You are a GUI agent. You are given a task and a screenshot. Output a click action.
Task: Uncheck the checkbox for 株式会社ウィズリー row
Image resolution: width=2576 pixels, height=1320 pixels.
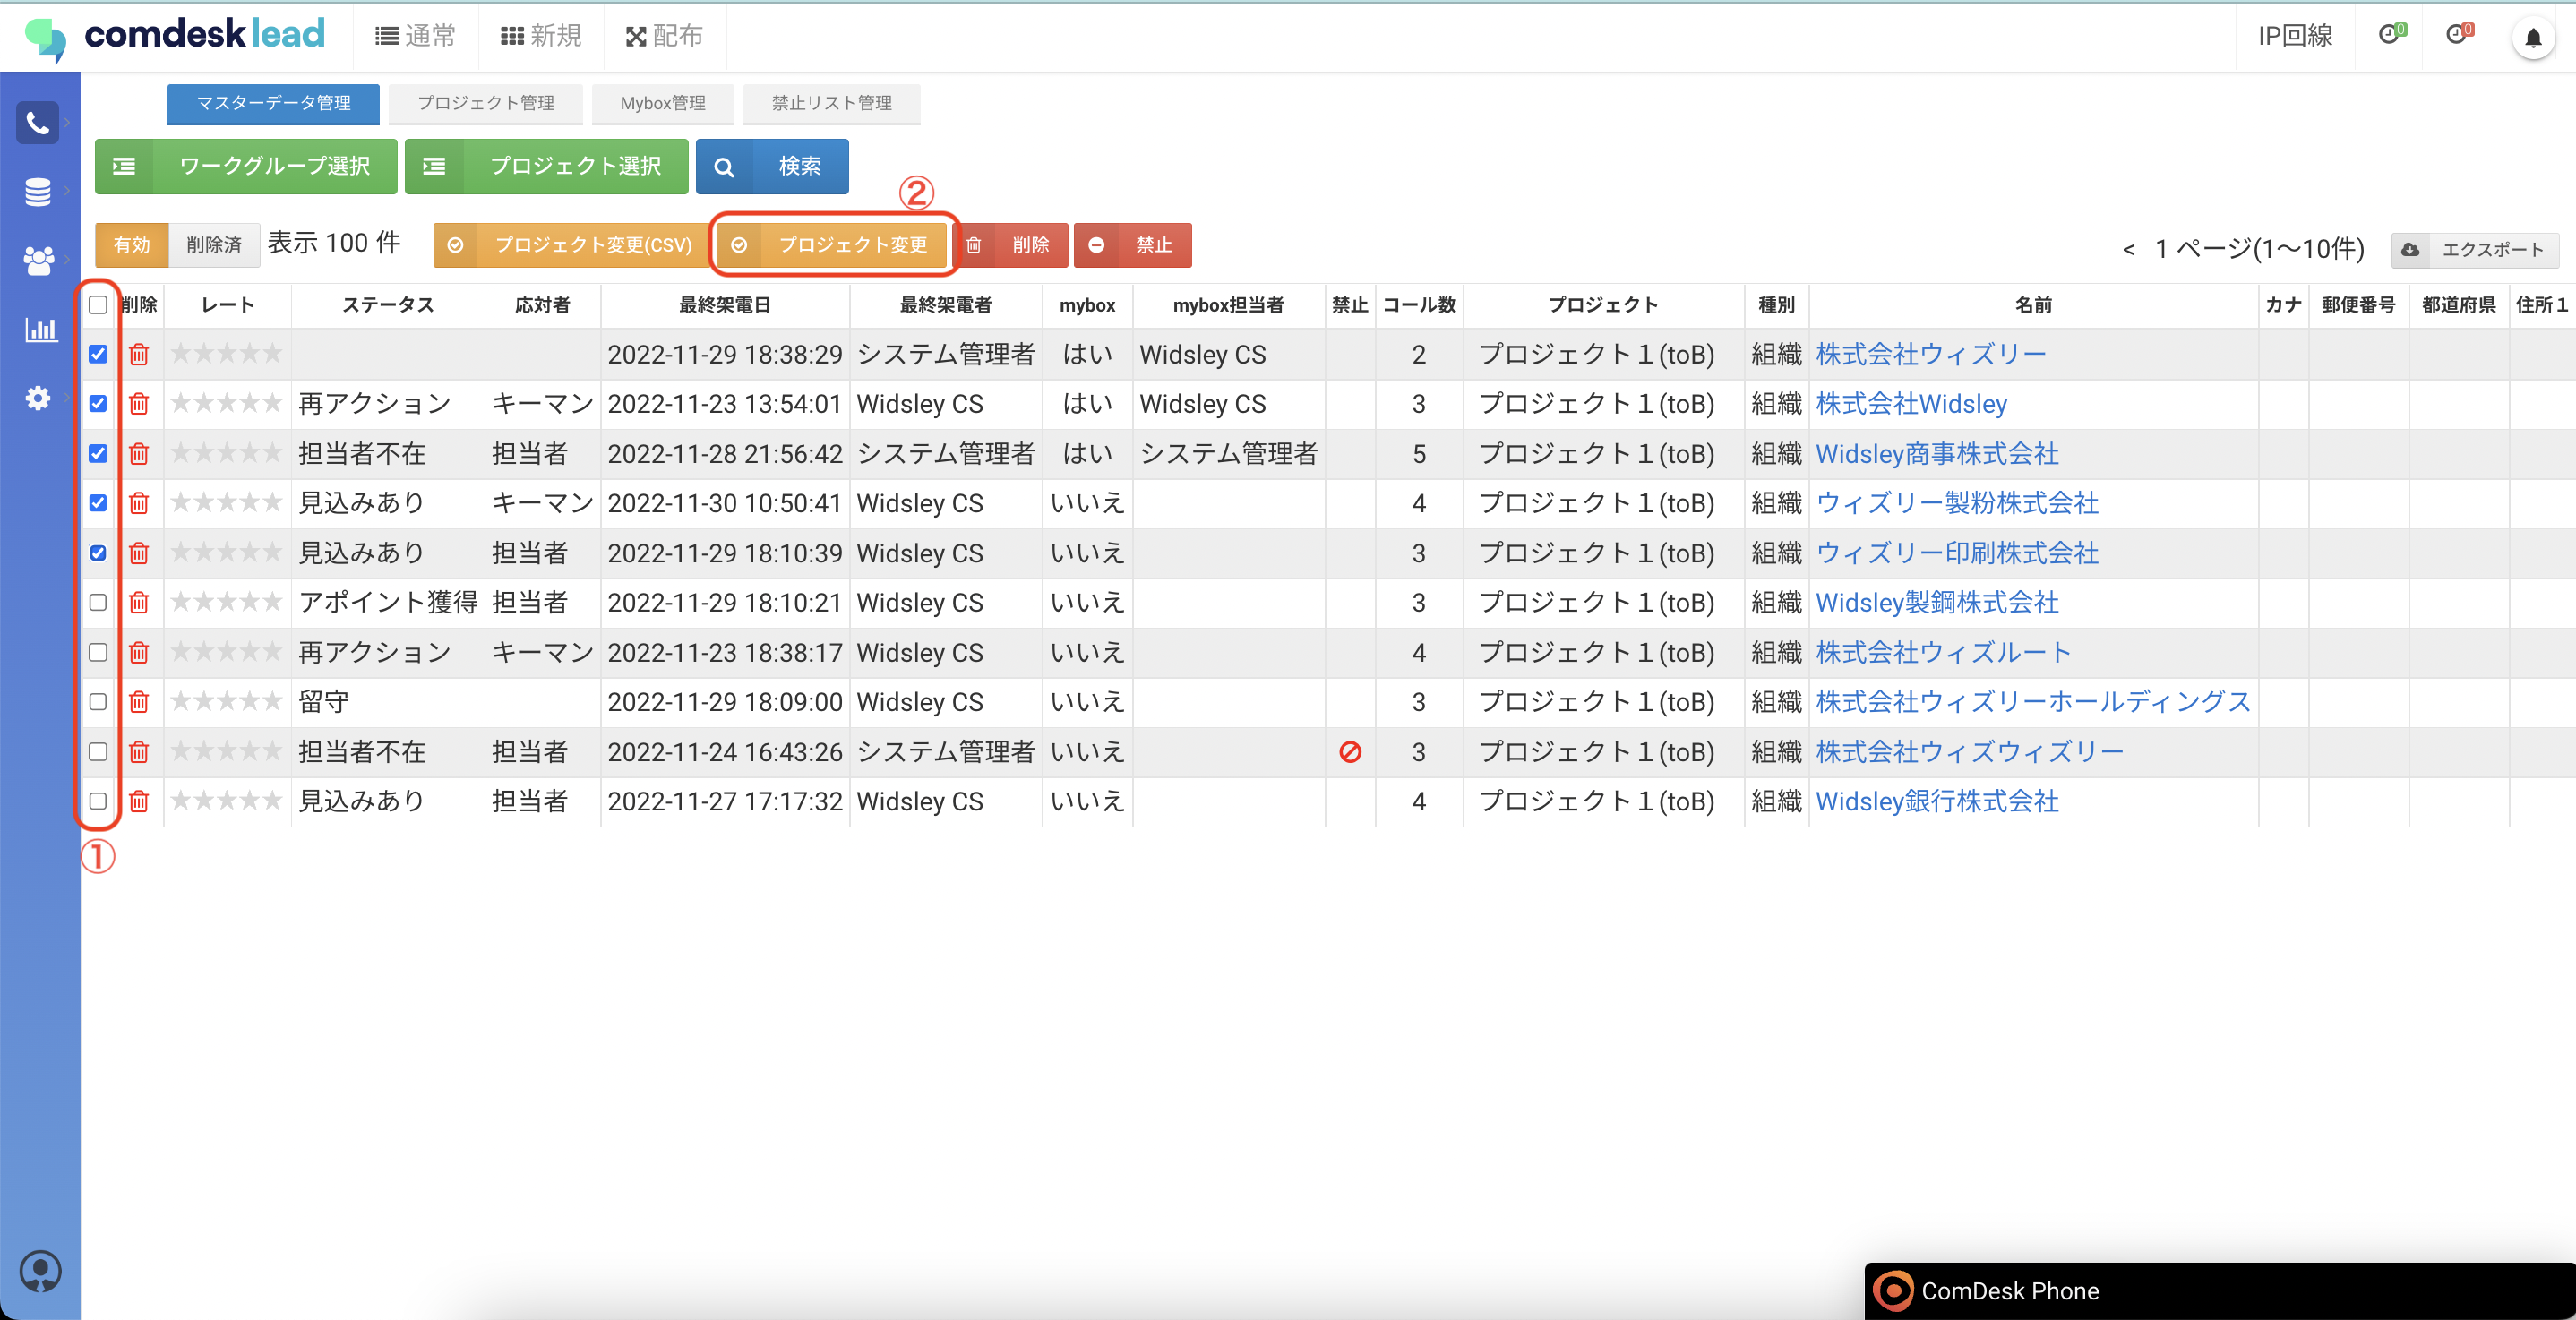(98, 354)
